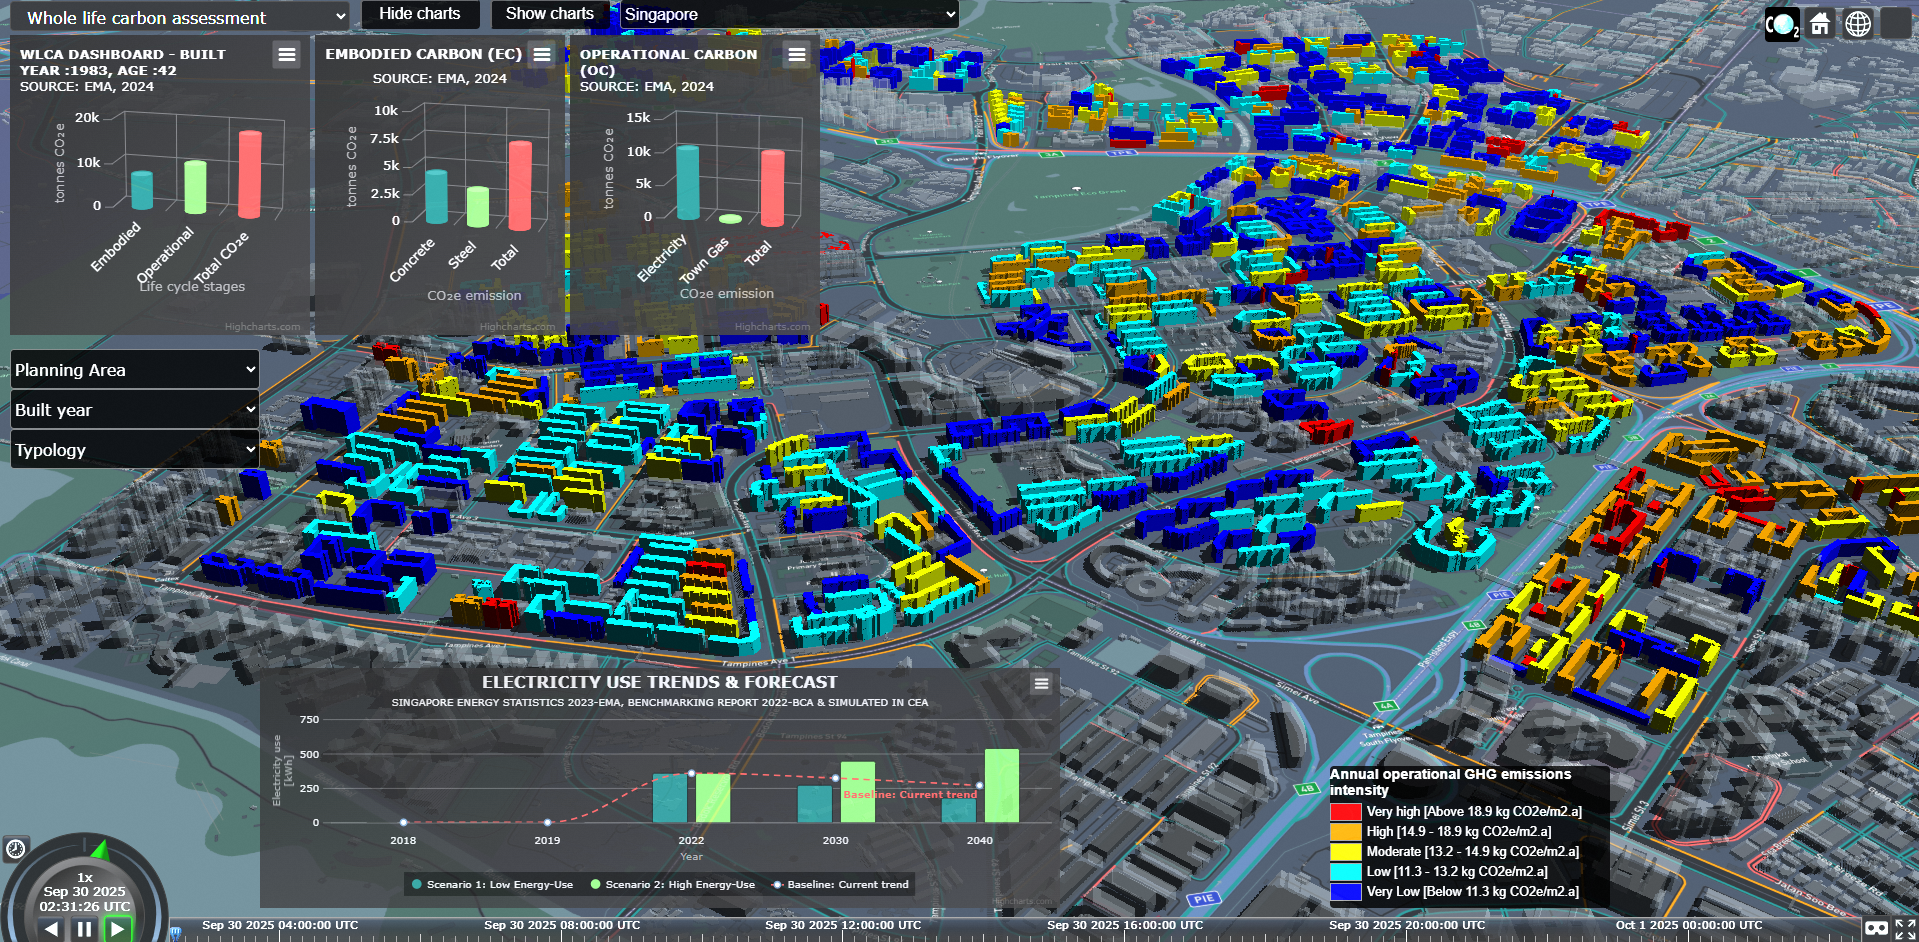Click 'ELECTRICITY USE TRENDS & FORECAST' title
Viewport: 1919px width, 942px height.
tap(660, 682)
